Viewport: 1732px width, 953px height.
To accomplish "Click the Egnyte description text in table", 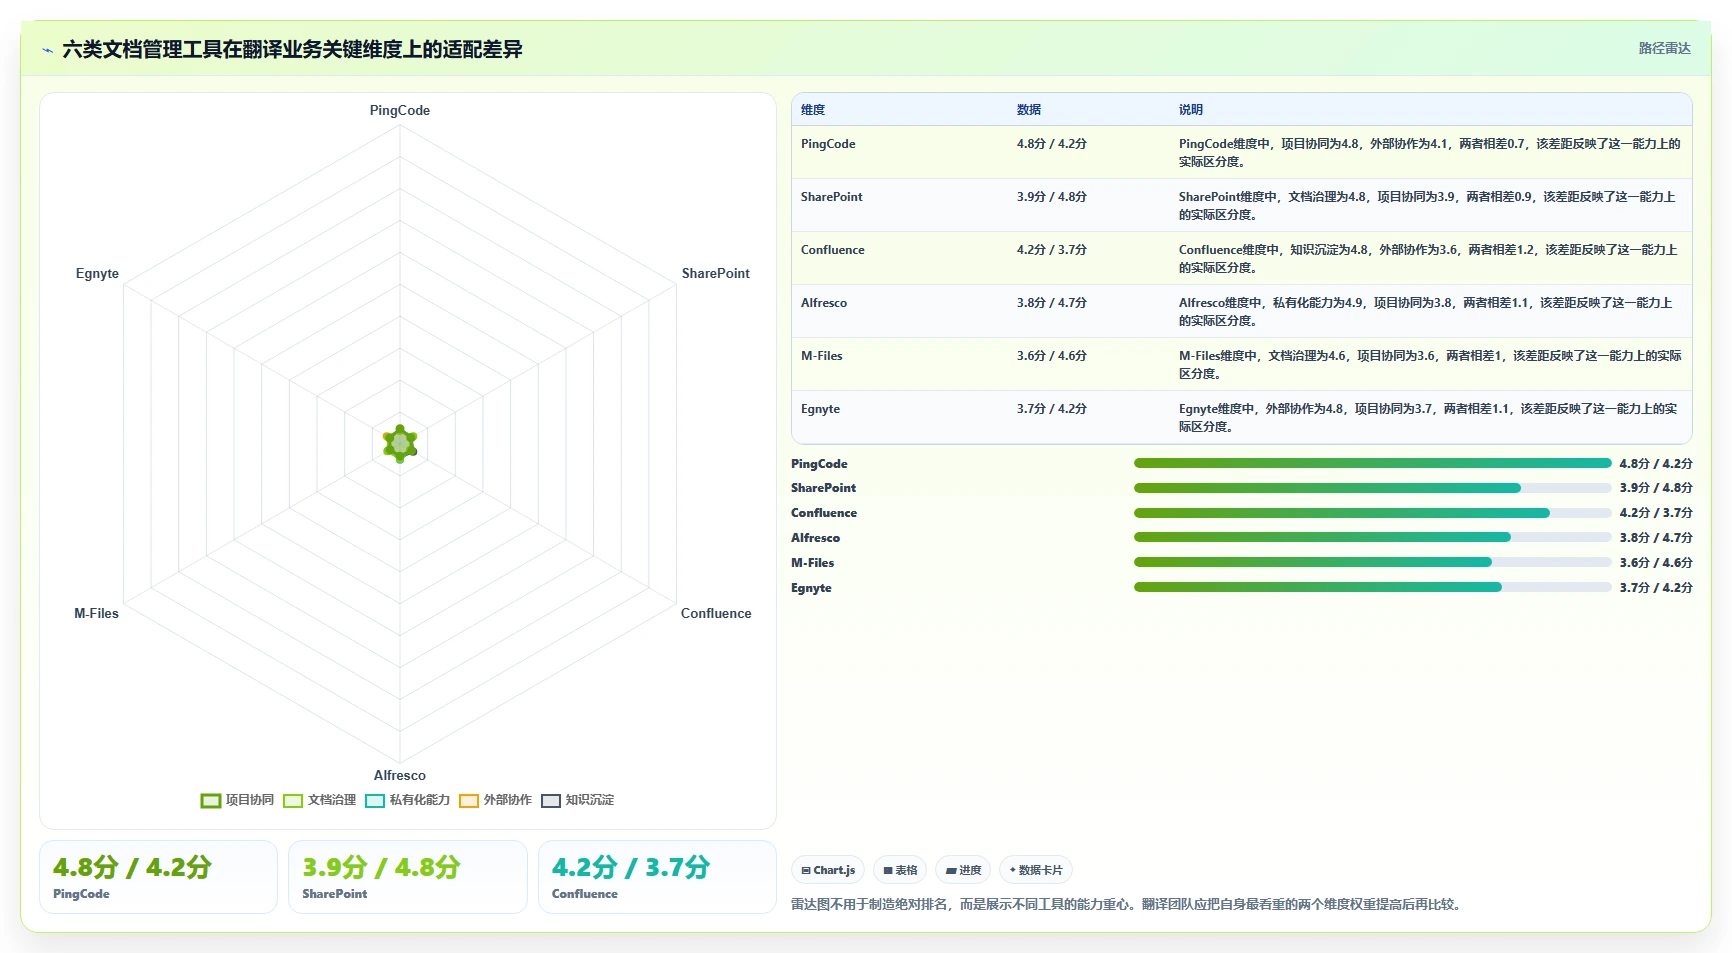I will (1429, 417).
